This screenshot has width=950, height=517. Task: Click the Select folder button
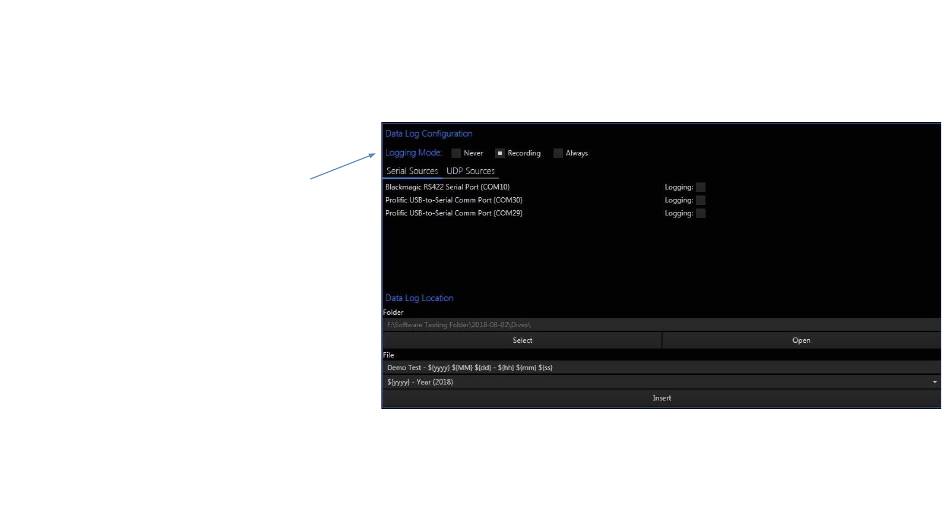tap(522, 341)
